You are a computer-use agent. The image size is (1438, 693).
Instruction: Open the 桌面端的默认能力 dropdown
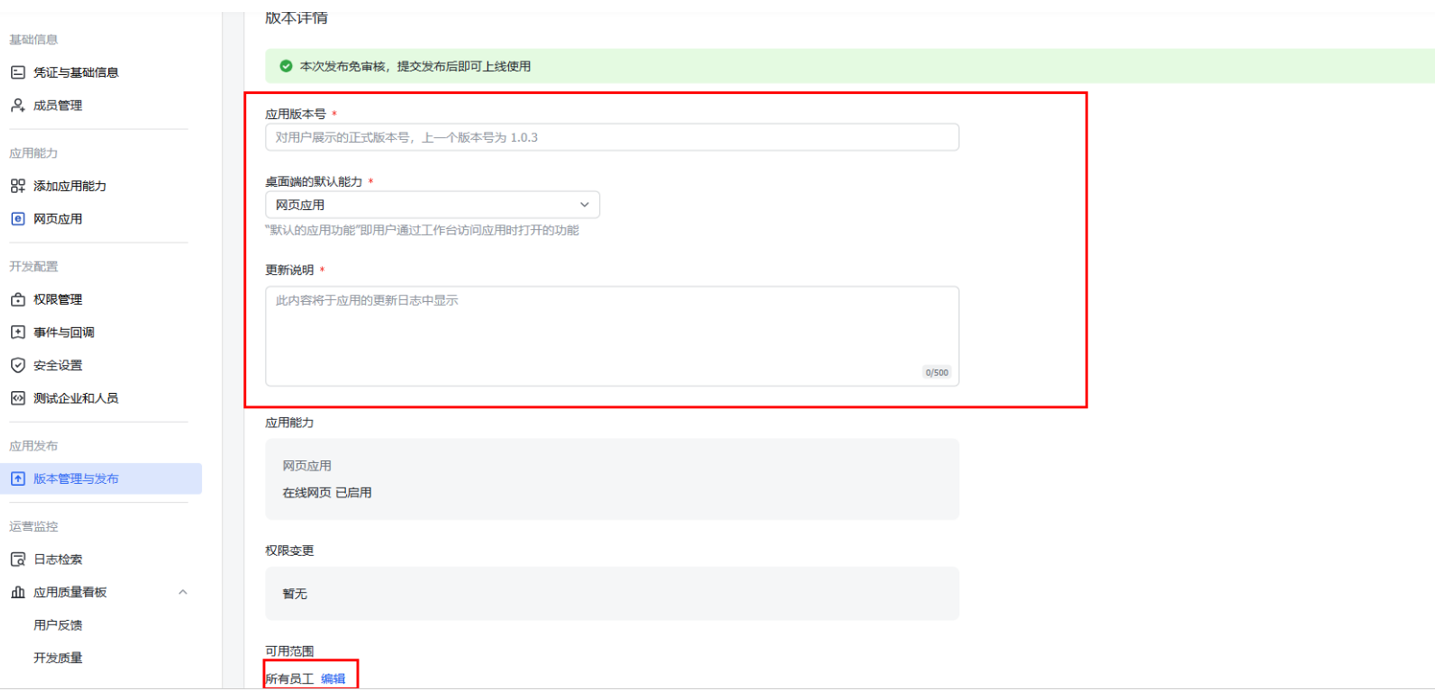pos(432,205)
